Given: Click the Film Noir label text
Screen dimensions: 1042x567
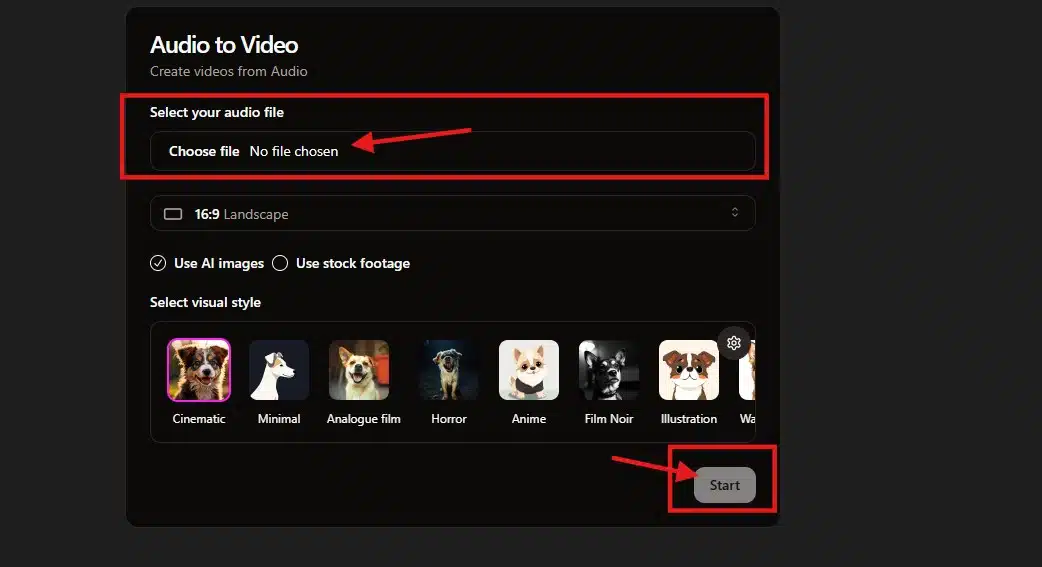Looking at the screenshot, I should point(609,419).
